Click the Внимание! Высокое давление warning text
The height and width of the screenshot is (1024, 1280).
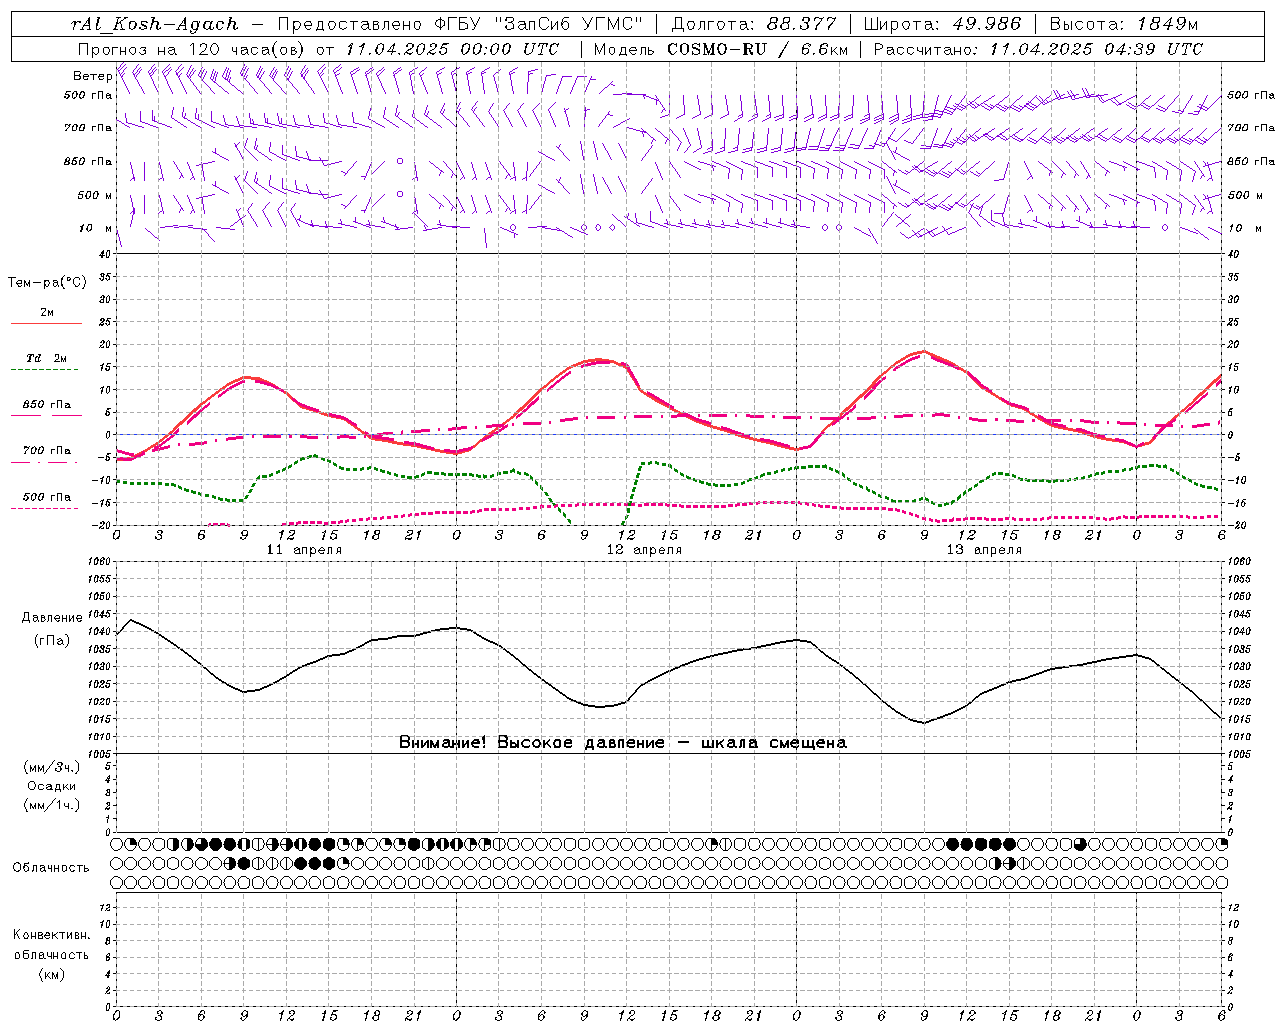[622, 743]
